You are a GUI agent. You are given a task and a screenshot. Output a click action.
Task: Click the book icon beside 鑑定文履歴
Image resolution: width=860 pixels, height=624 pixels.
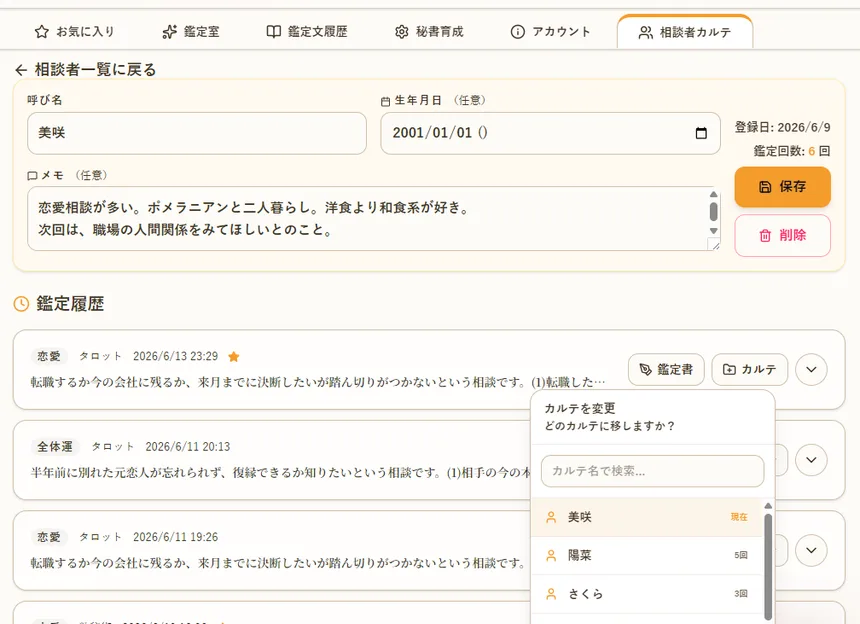point(273,32)
